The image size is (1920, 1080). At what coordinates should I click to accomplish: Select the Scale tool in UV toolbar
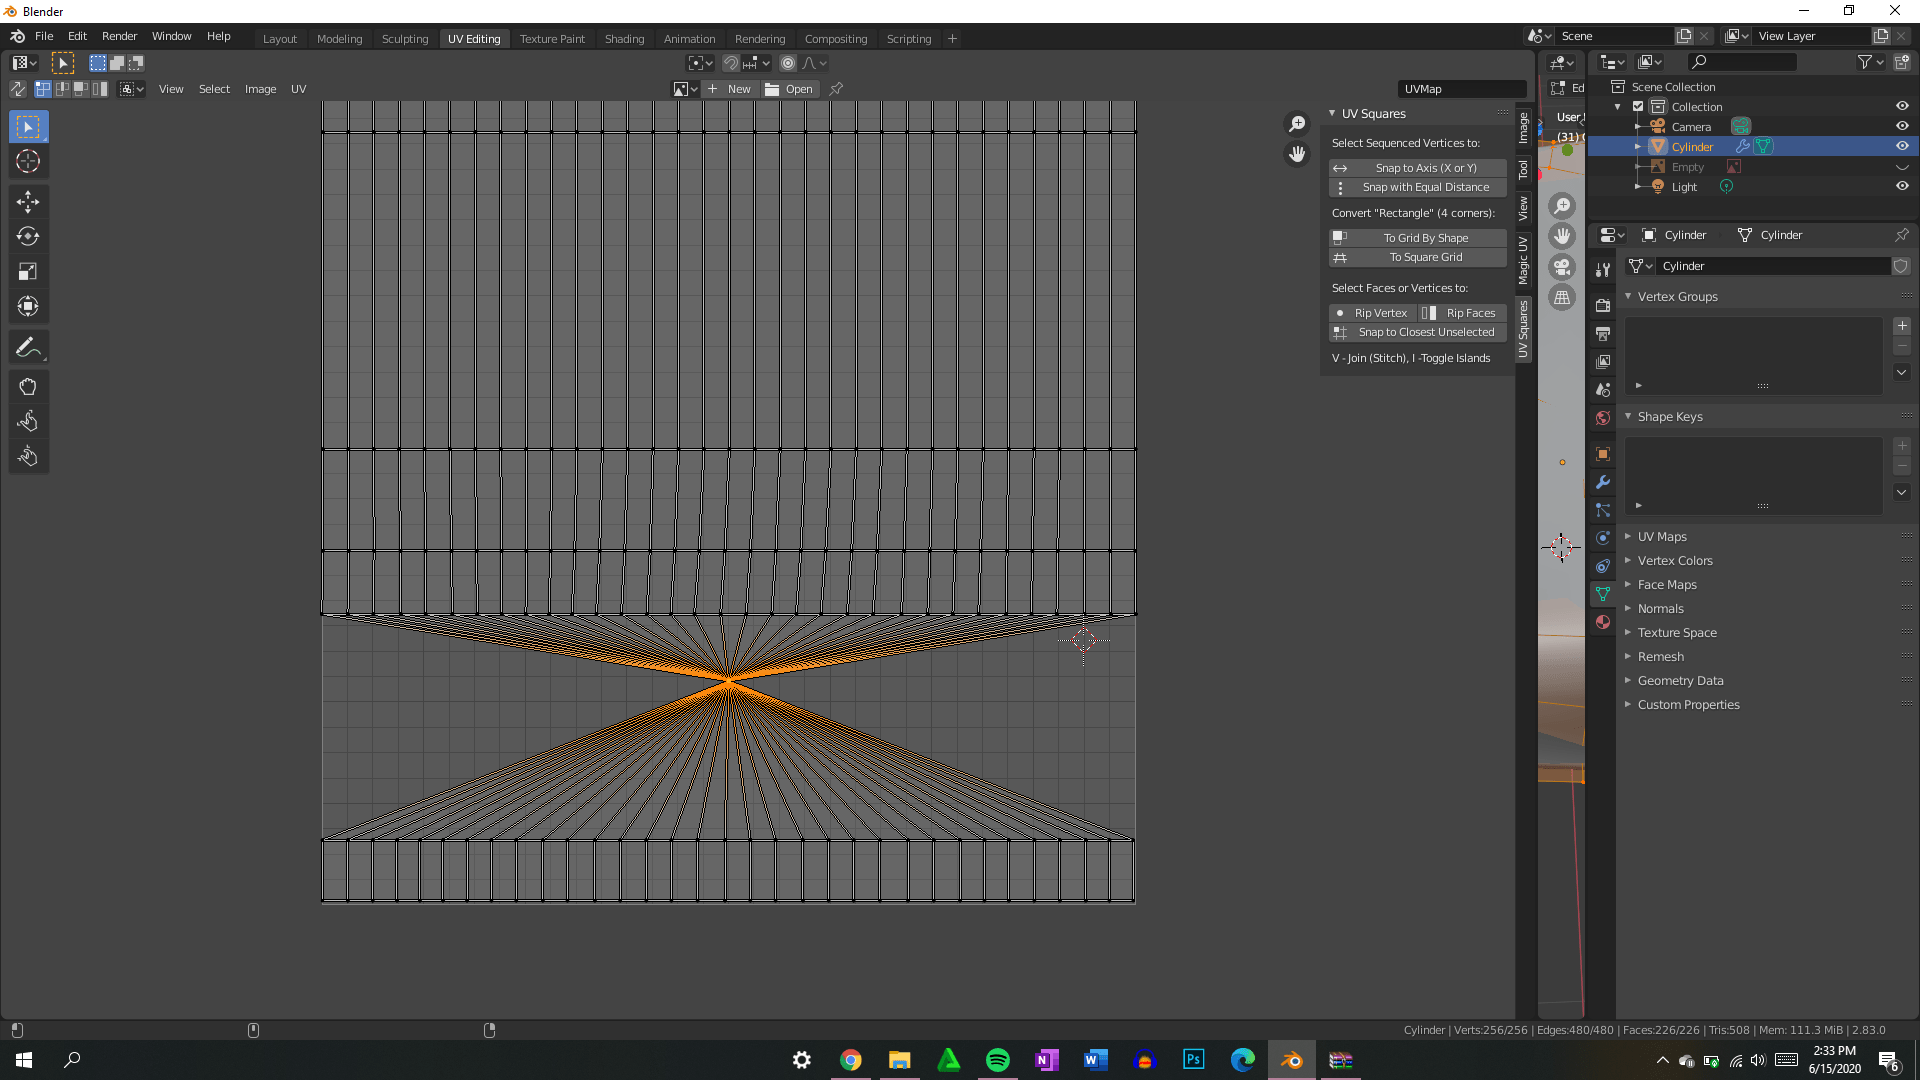coord(28,271)
